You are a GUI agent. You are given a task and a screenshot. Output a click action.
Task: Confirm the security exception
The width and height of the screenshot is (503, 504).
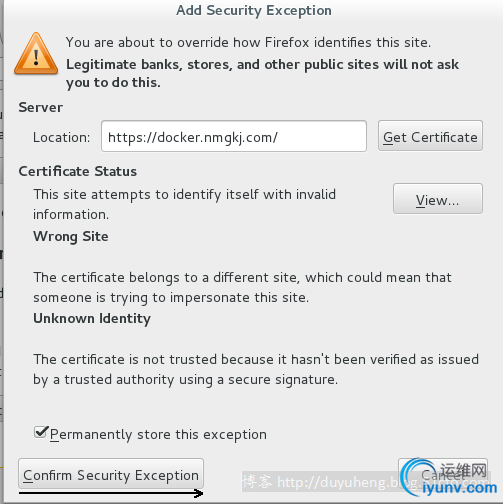[111, 474]
